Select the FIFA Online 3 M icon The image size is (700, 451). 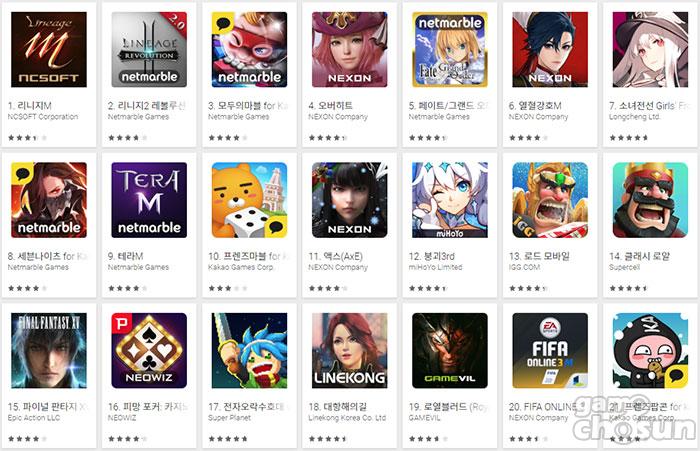pyautogui.click(x=550, y=351)
